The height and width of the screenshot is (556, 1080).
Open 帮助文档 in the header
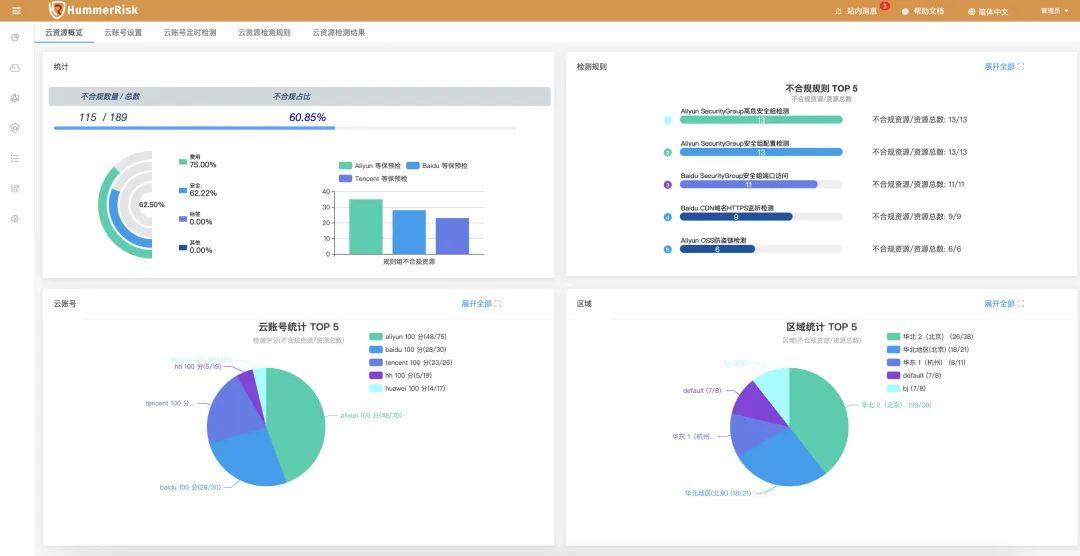click(x=928, y=11)
